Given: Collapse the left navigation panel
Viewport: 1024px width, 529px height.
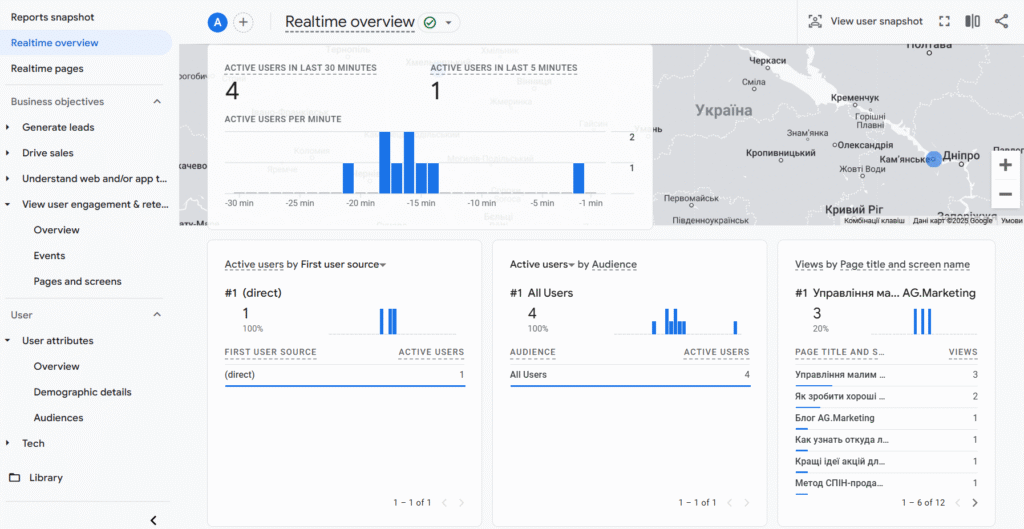Looking at the screenshot, I should coord(153,520).
